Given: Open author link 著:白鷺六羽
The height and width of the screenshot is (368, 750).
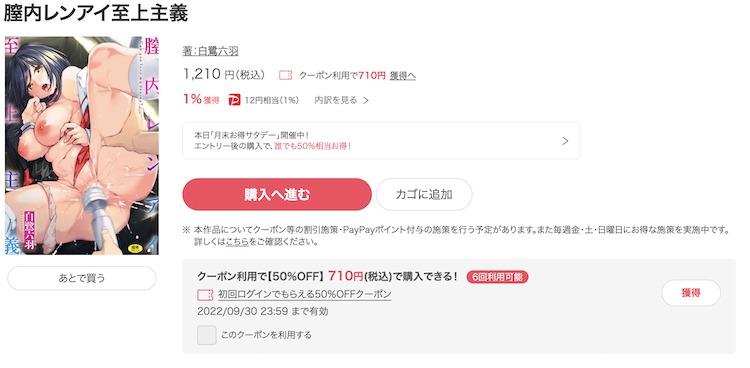Looking at the screenshot, I should (210, 51).
